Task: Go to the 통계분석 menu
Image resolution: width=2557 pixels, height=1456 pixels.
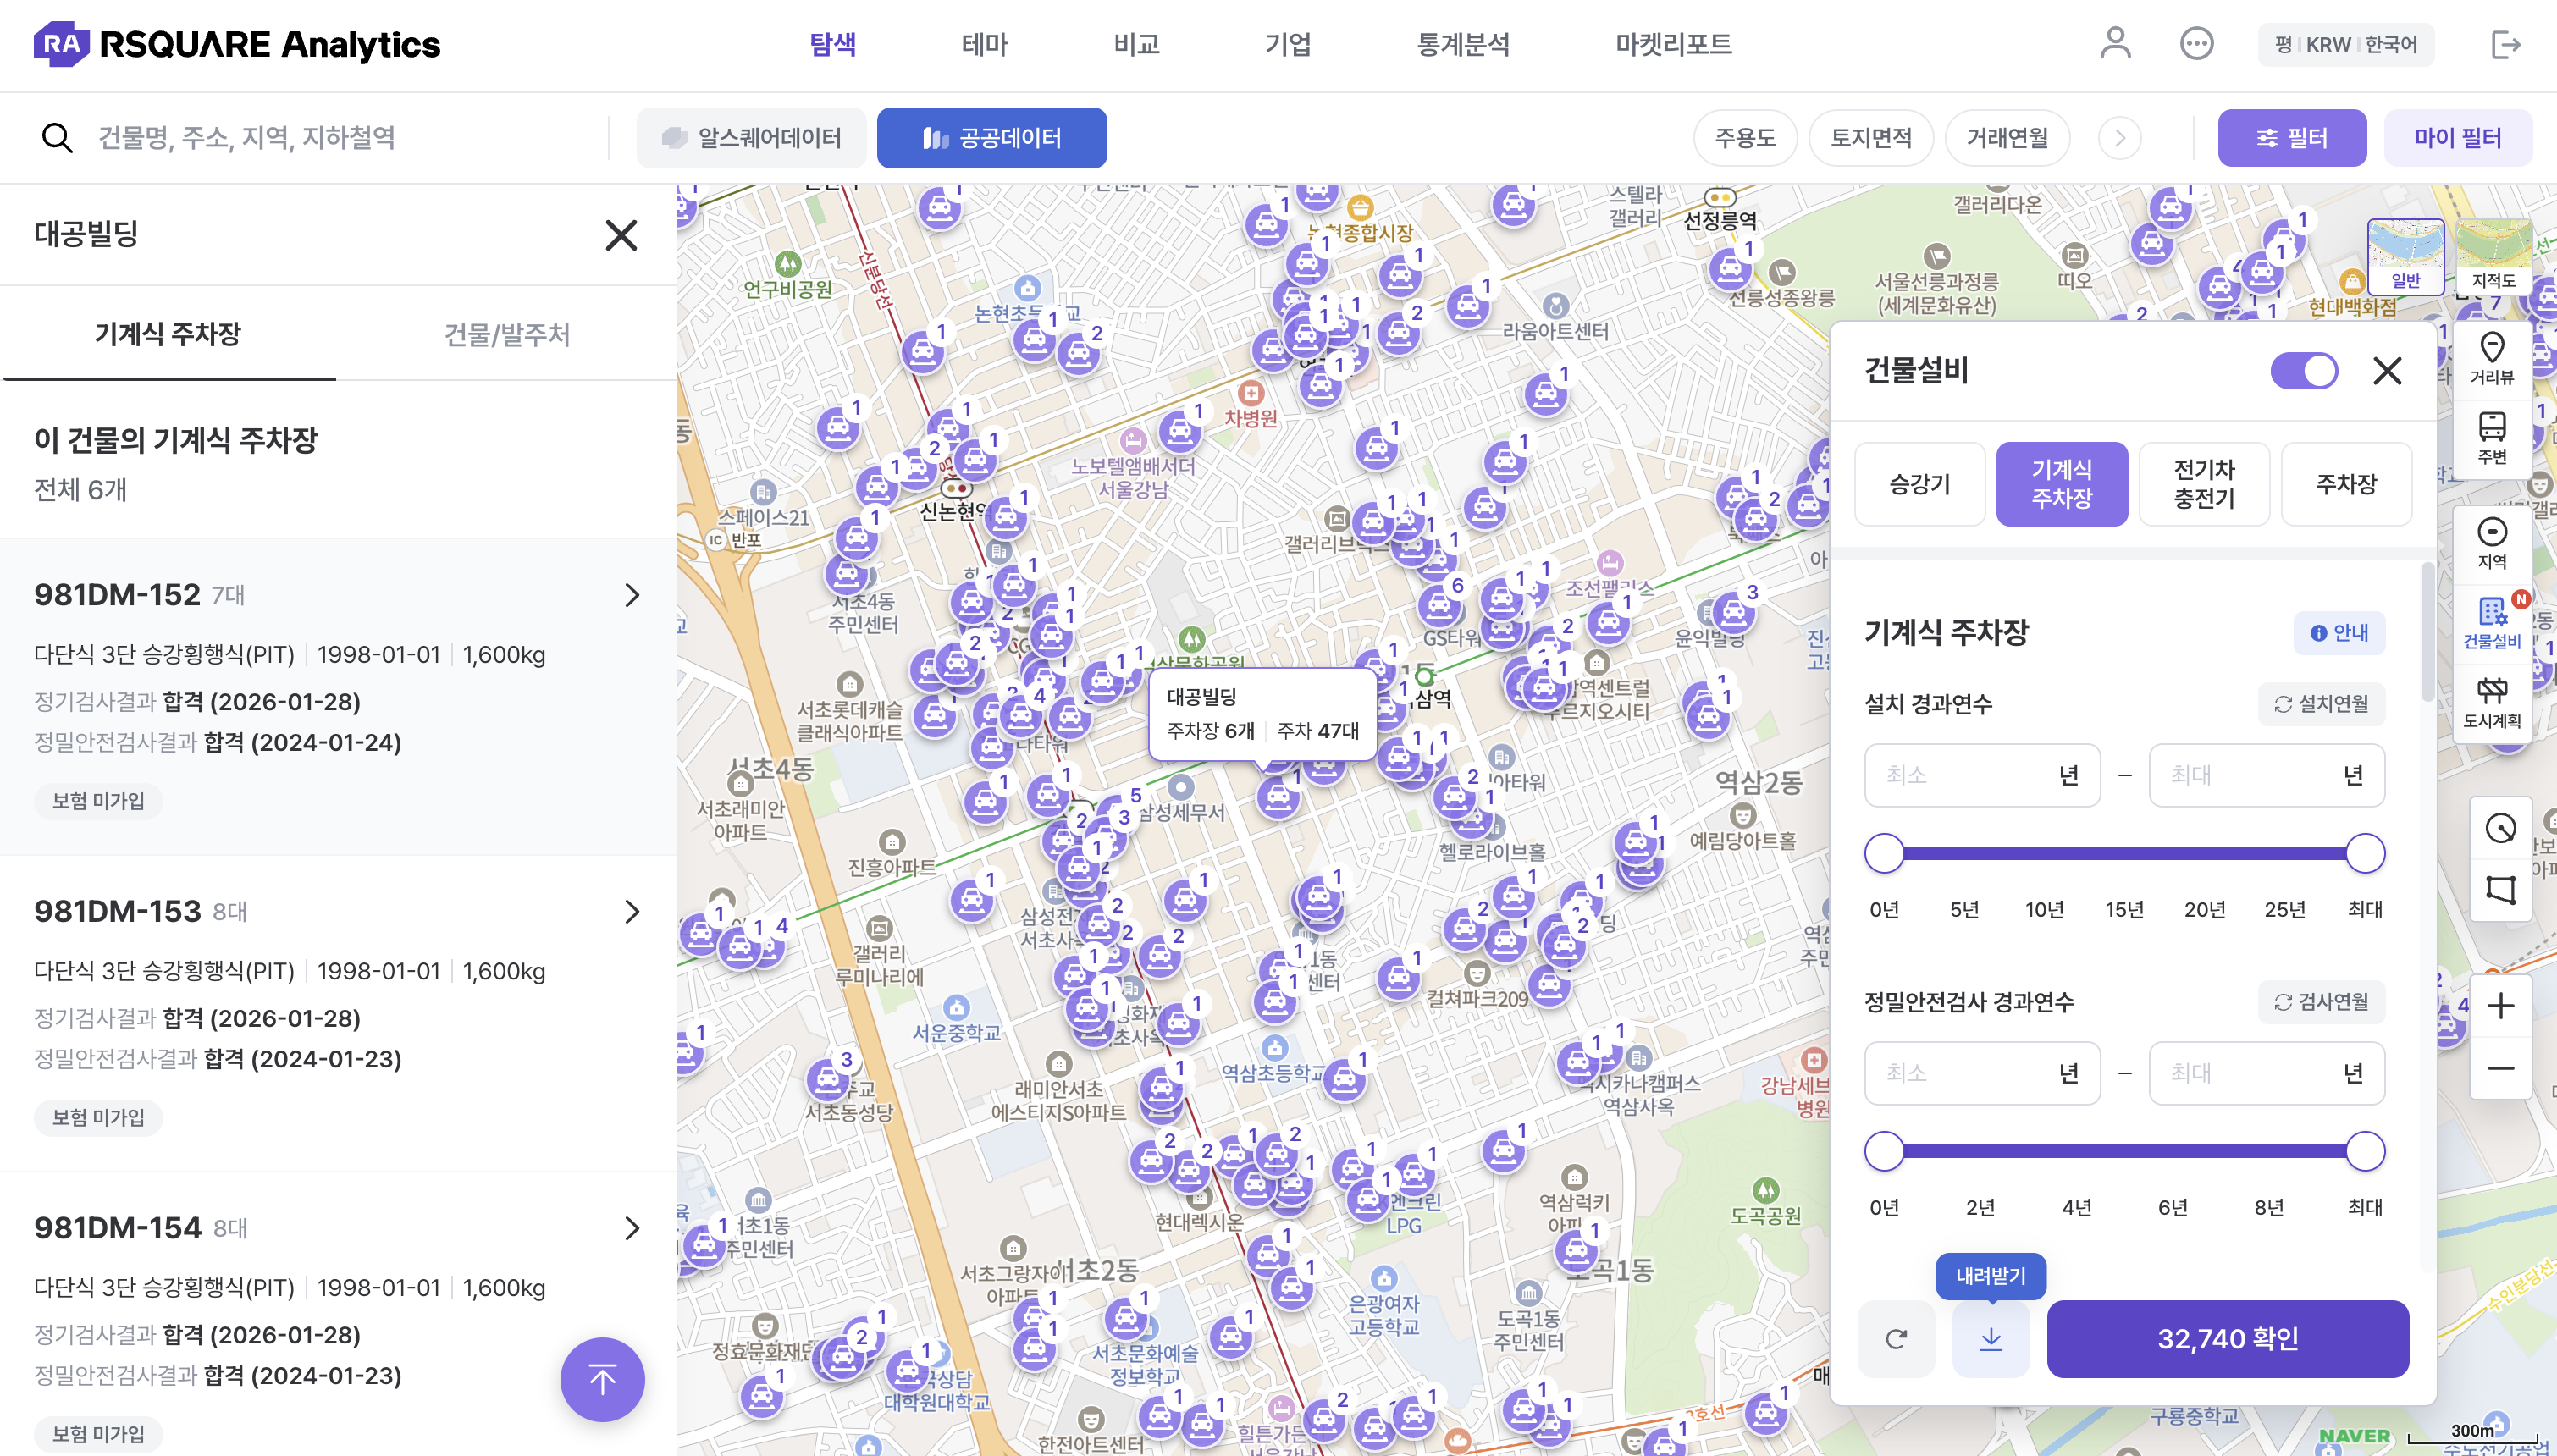Action: 1463,45
